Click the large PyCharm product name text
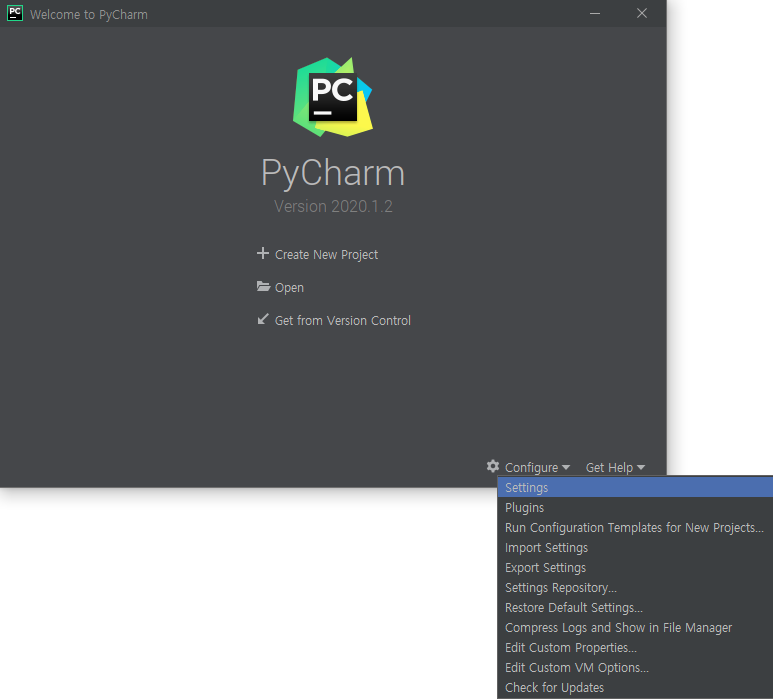This screenshot has height=699, width=773. (x=333, y=173)
